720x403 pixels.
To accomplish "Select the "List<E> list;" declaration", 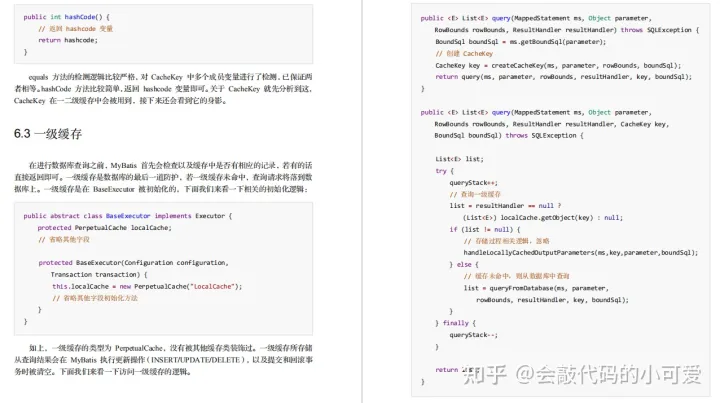I will click(459, 159).
